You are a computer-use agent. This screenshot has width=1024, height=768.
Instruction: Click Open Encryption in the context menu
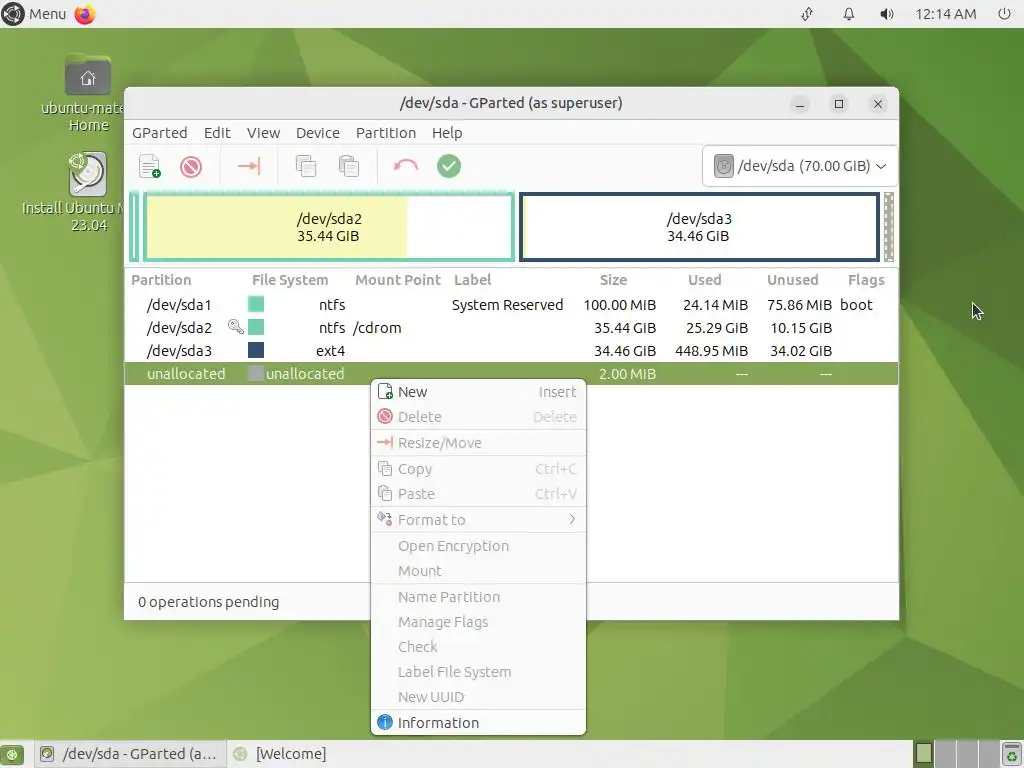click(x=478, y=546)
